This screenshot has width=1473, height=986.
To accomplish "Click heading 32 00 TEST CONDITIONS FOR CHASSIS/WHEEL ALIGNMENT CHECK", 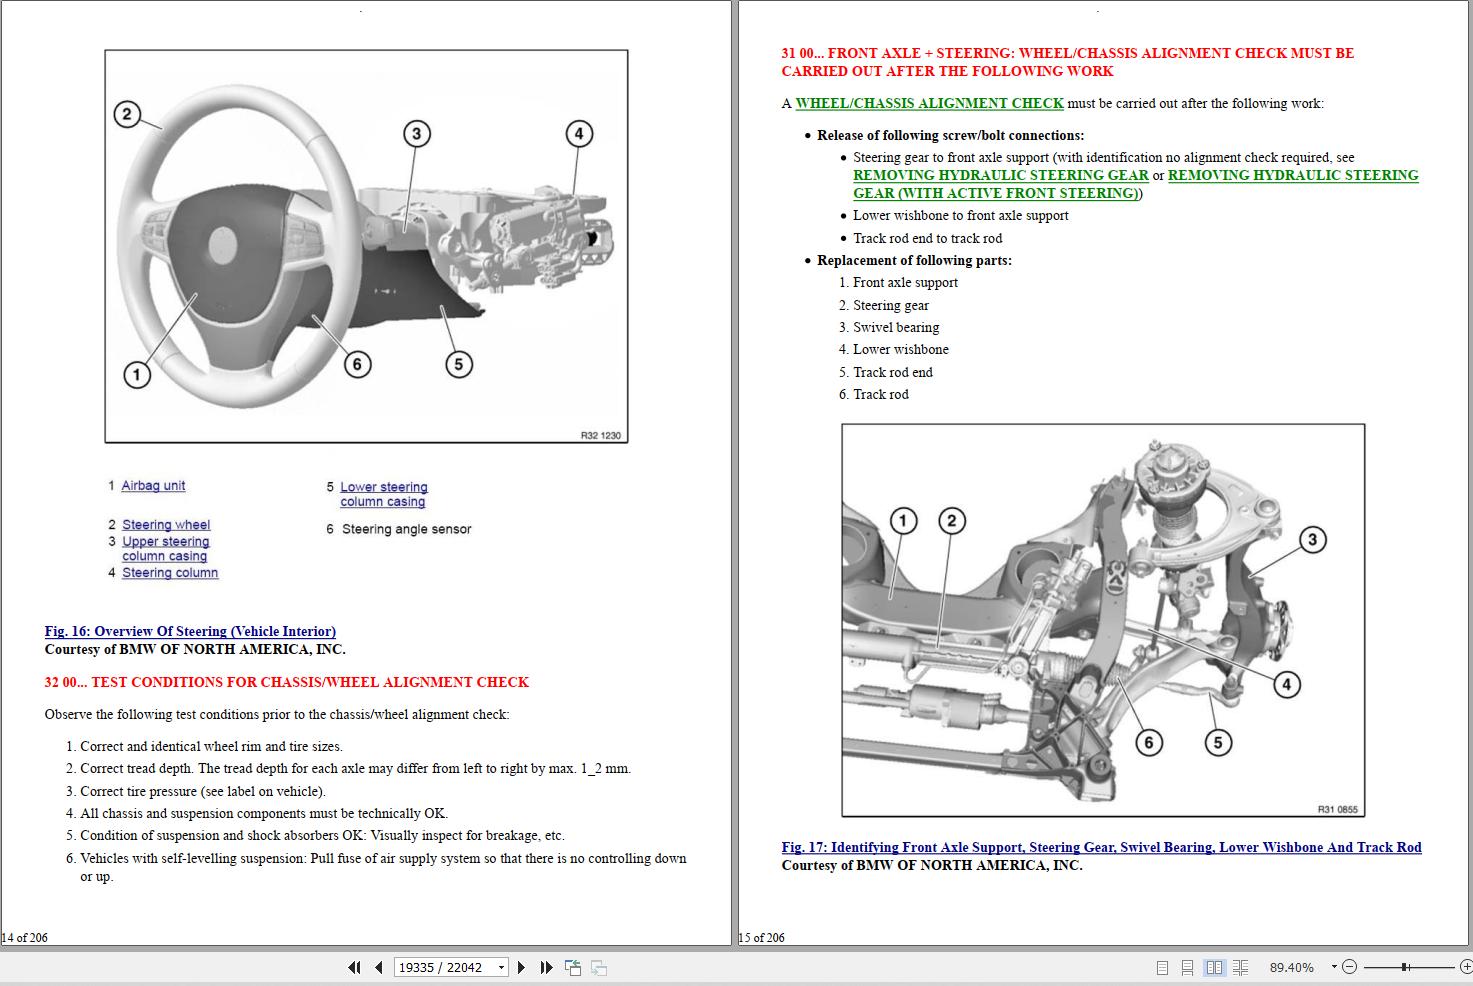I will 286,682.
